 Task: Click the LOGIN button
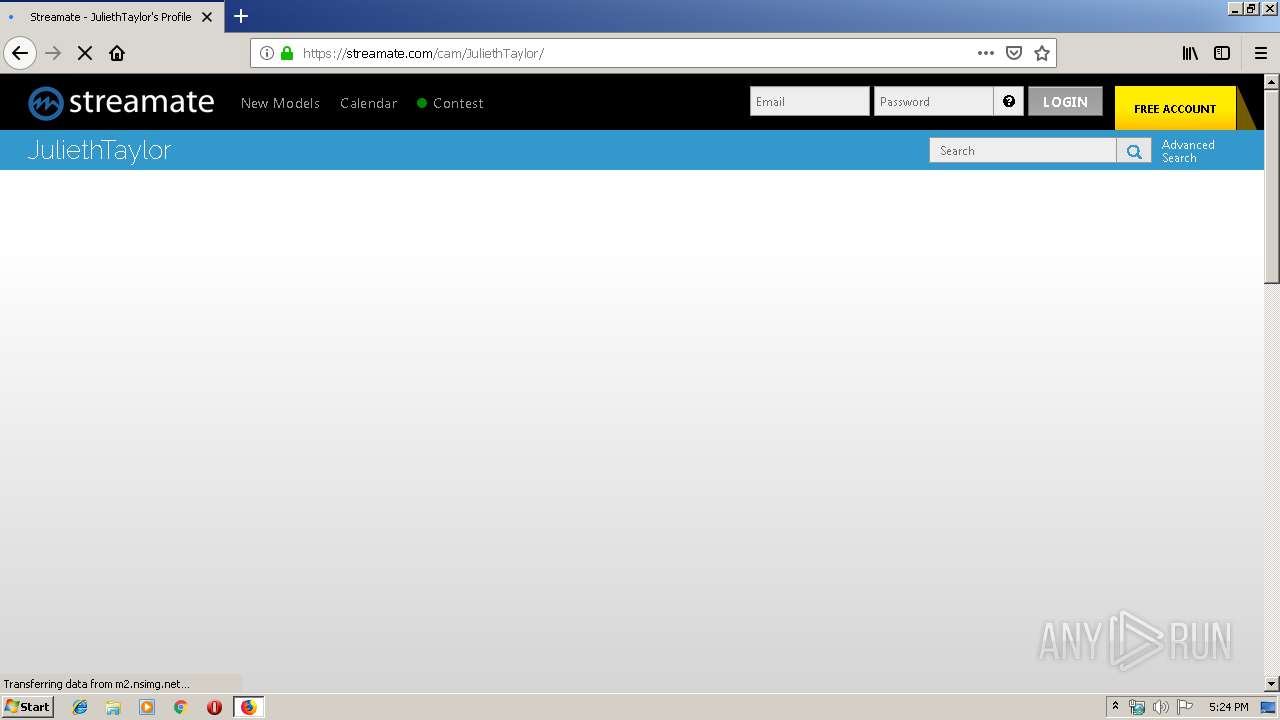1065,101
